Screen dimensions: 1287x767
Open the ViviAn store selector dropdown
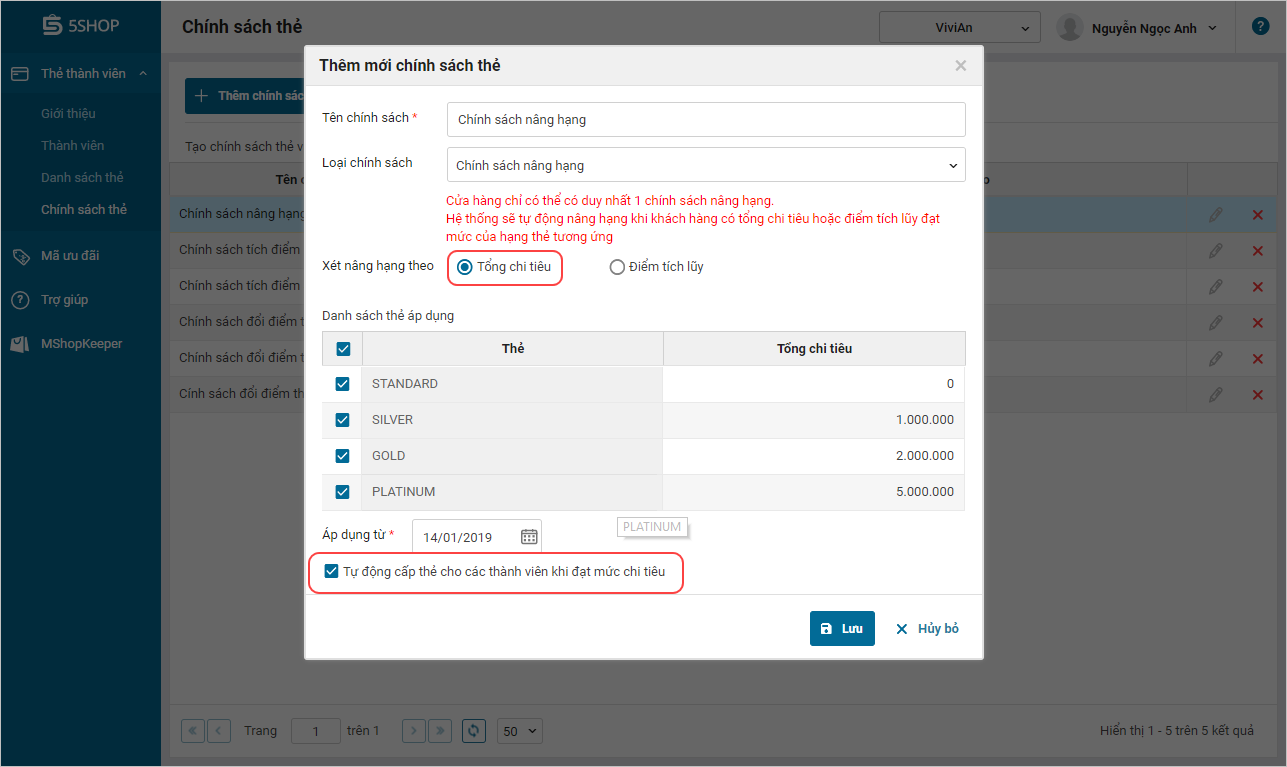click(x=959, y=28)
